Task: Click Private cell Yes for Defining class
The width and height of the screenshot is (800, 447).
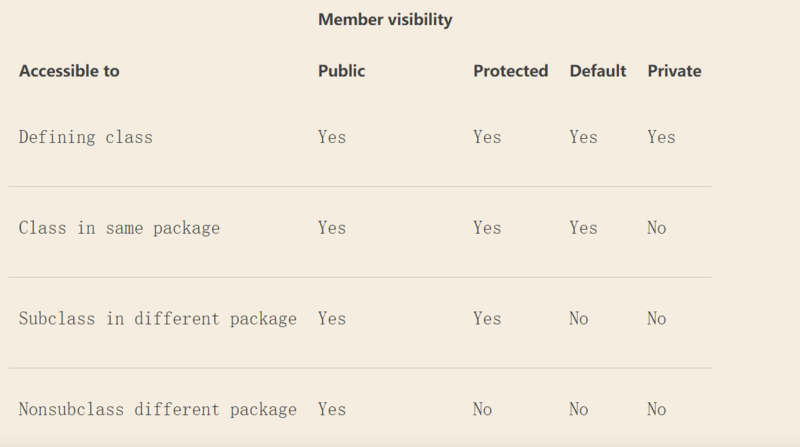Action: [x=661, y=137]
